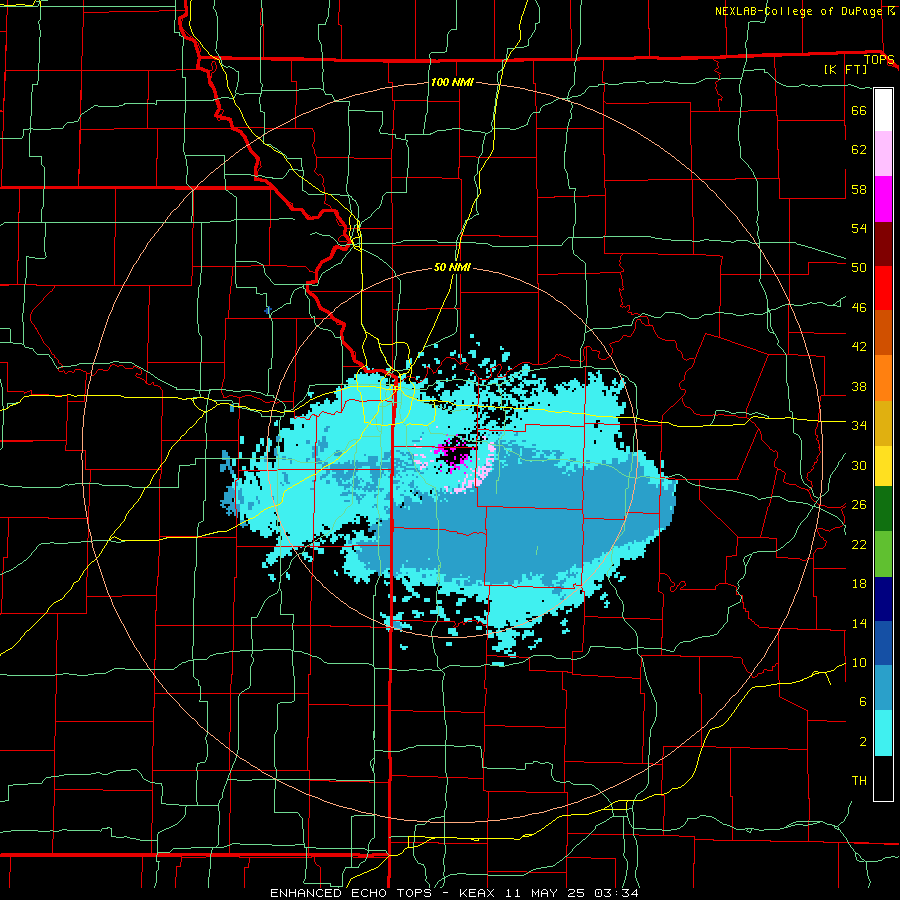Click the legend value 26
Screen dimensions: 900x900
859,505
